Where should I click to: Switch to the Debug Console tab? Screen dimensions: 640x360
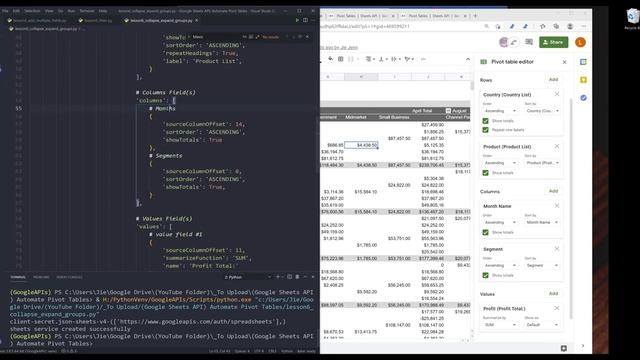click(x=69, y=277)
